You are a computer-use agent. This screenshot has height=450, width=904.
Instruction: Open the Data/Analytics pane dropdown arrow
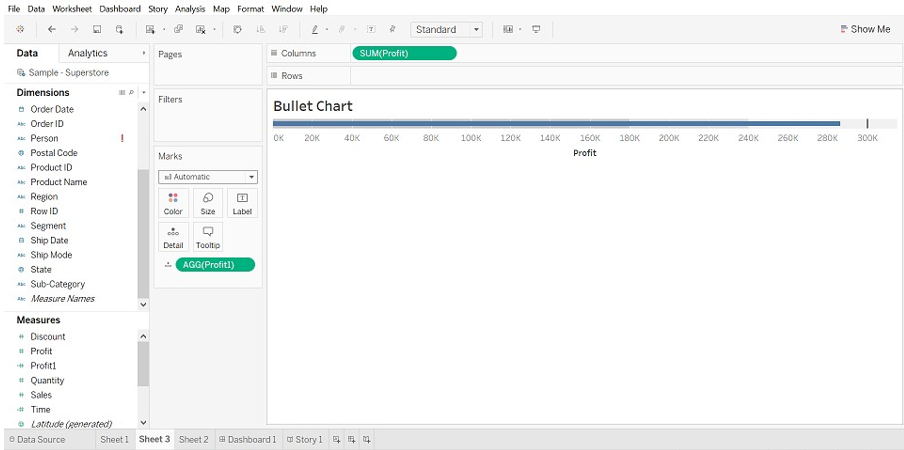(x=144, y=53)
